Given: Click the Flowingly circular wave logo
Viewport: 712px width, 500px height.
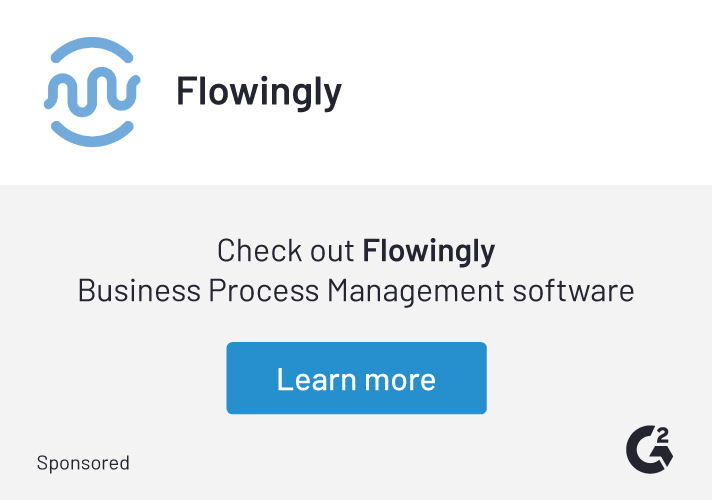Looking at the screenshot, I should click(92, 92).
